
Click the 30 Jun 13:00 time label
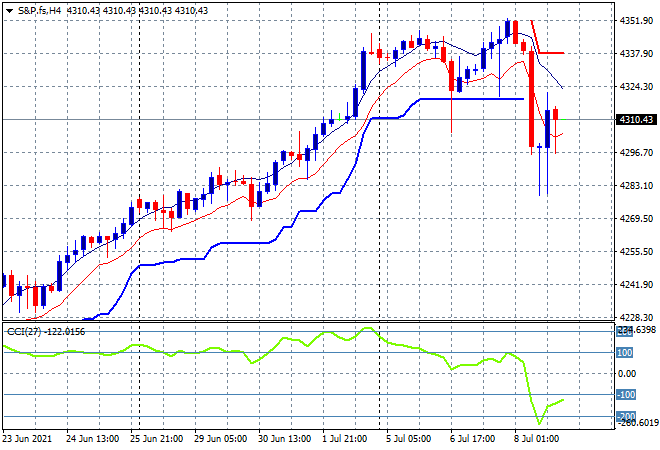285,439
